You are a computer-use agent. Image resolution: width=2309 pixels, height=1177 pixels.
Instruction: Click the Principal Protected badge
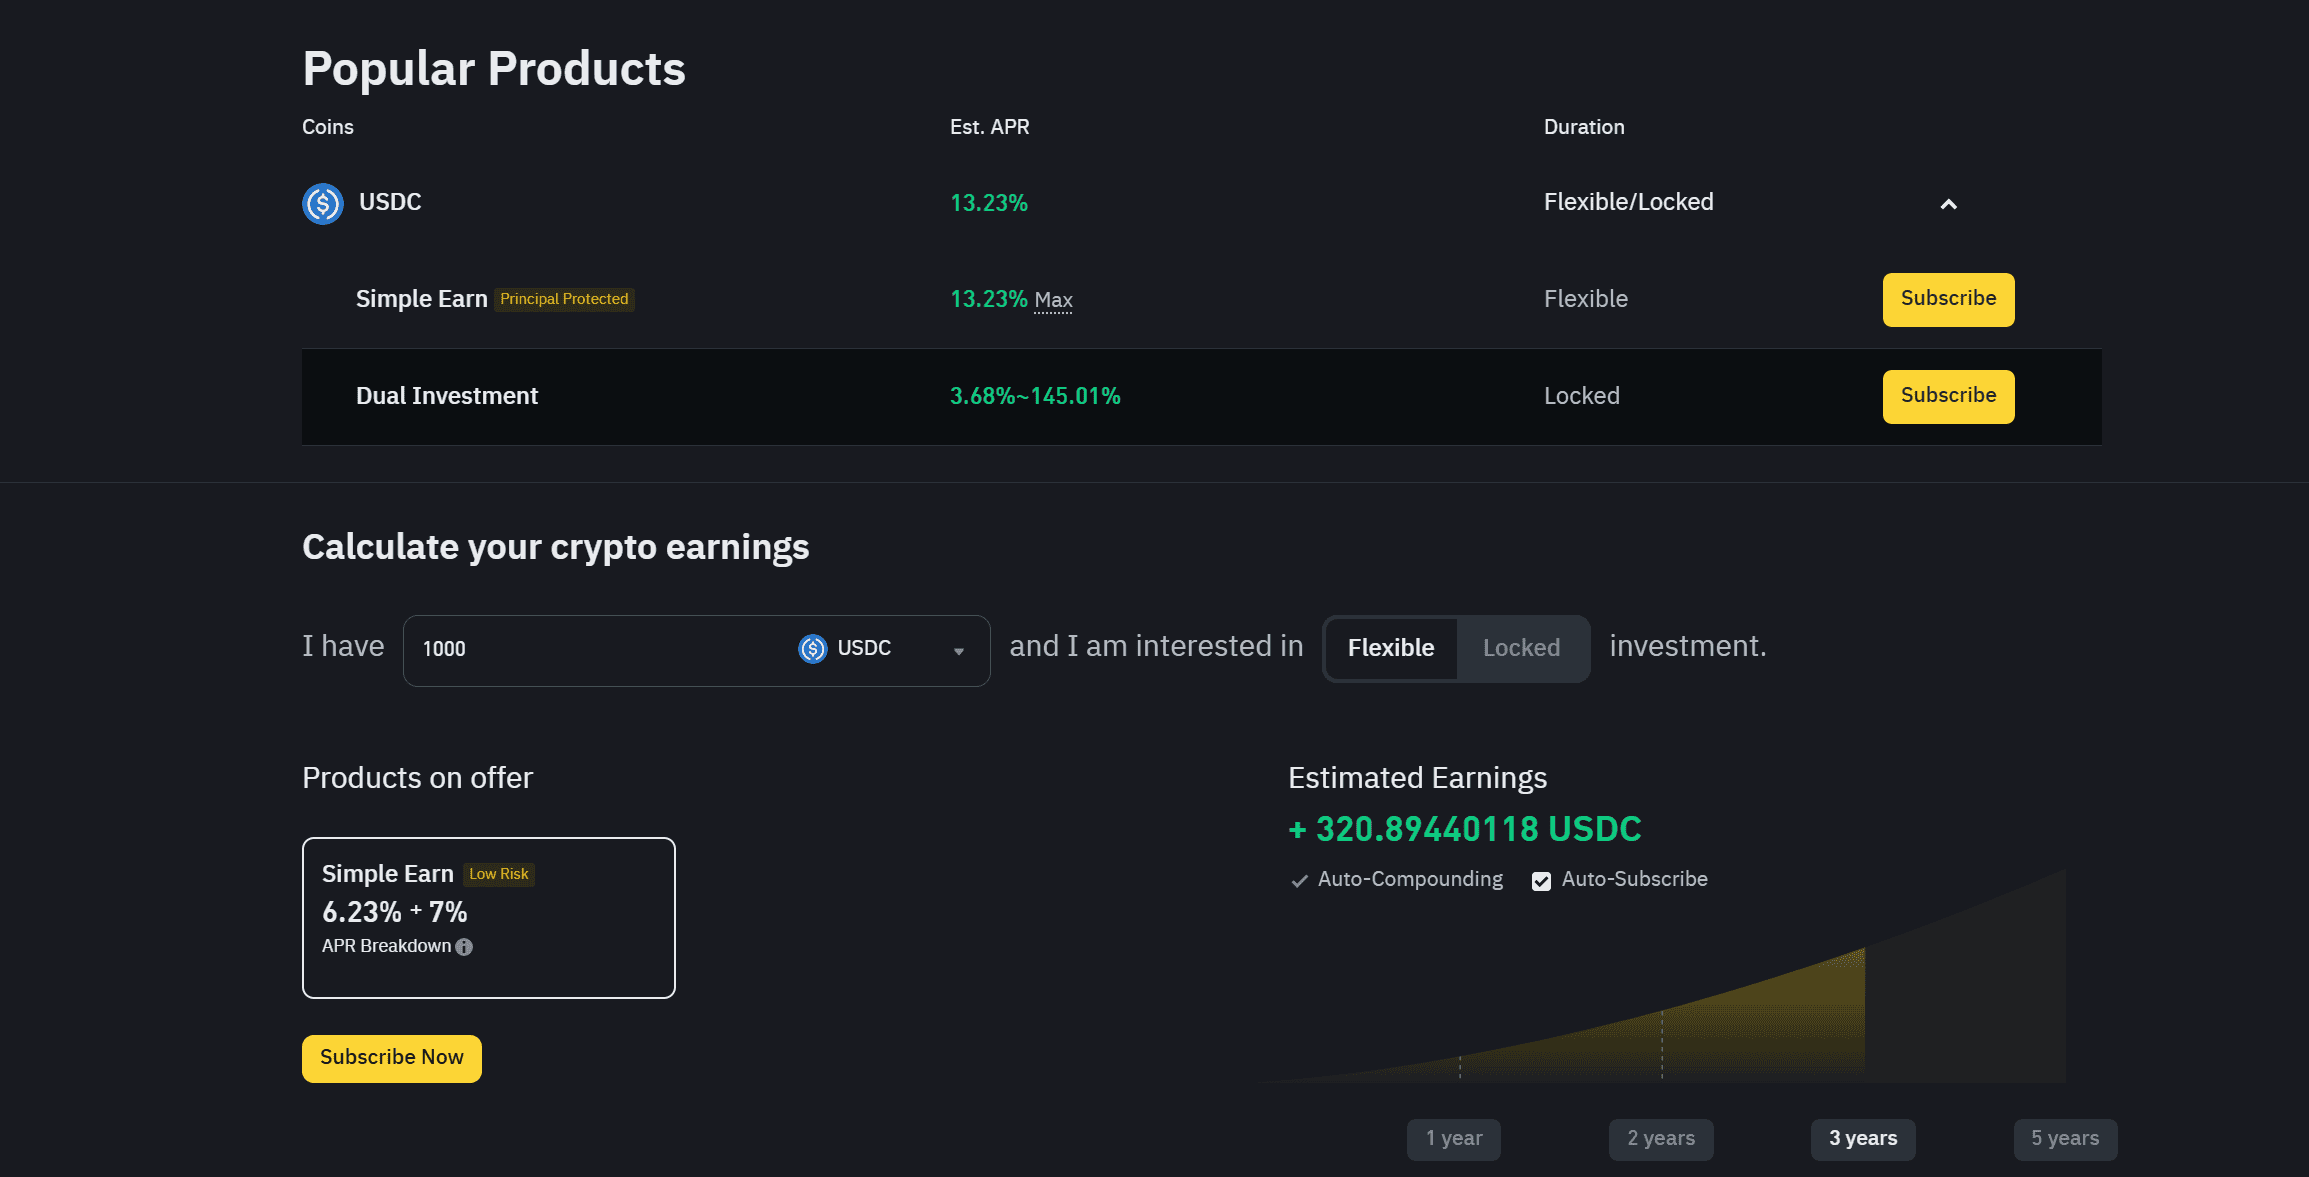[x=563, y=298]
